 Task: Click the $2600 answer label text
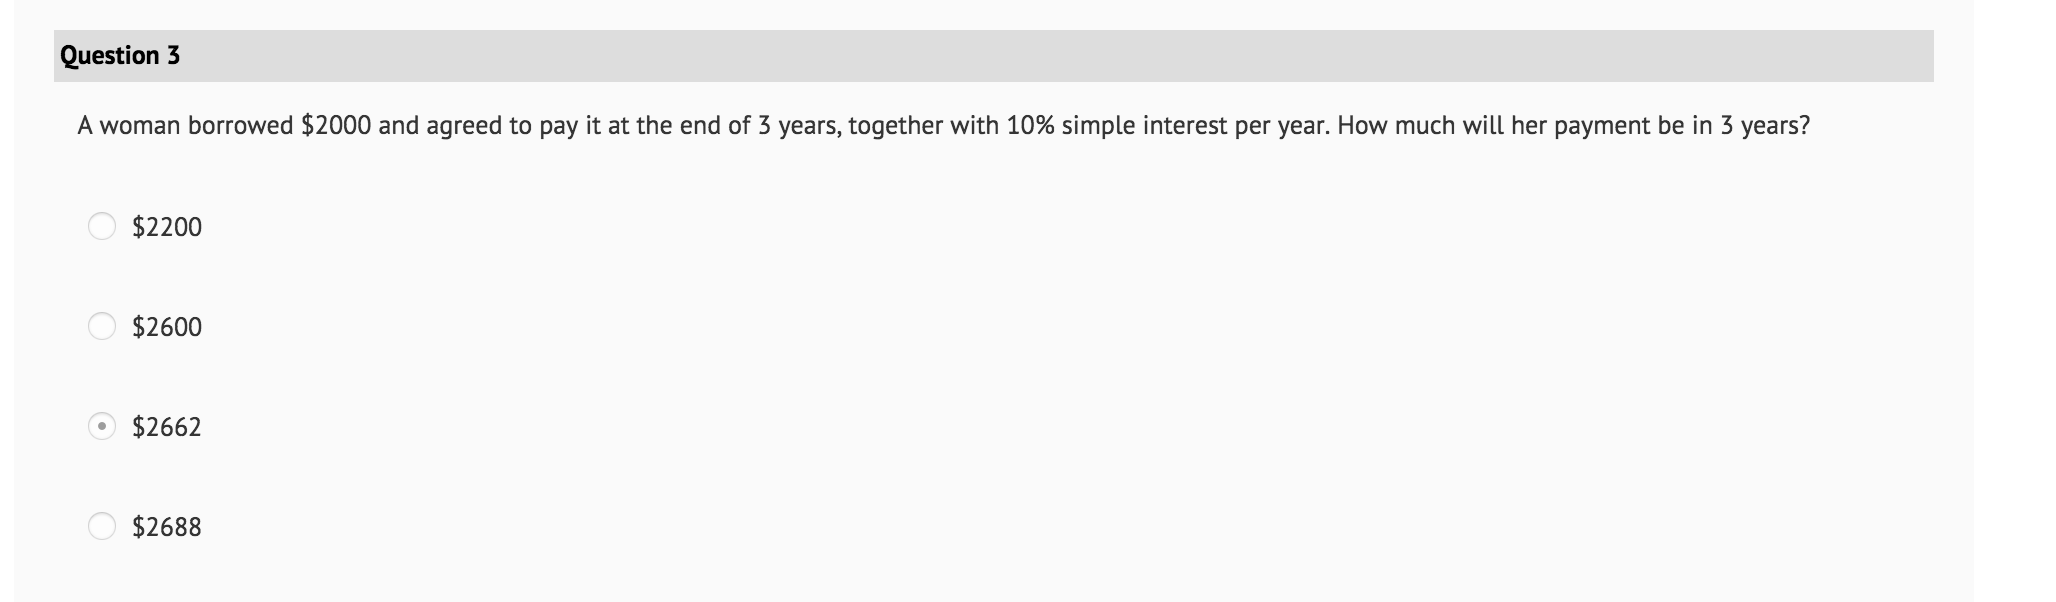pyautogui.click(x=167, y=327)
